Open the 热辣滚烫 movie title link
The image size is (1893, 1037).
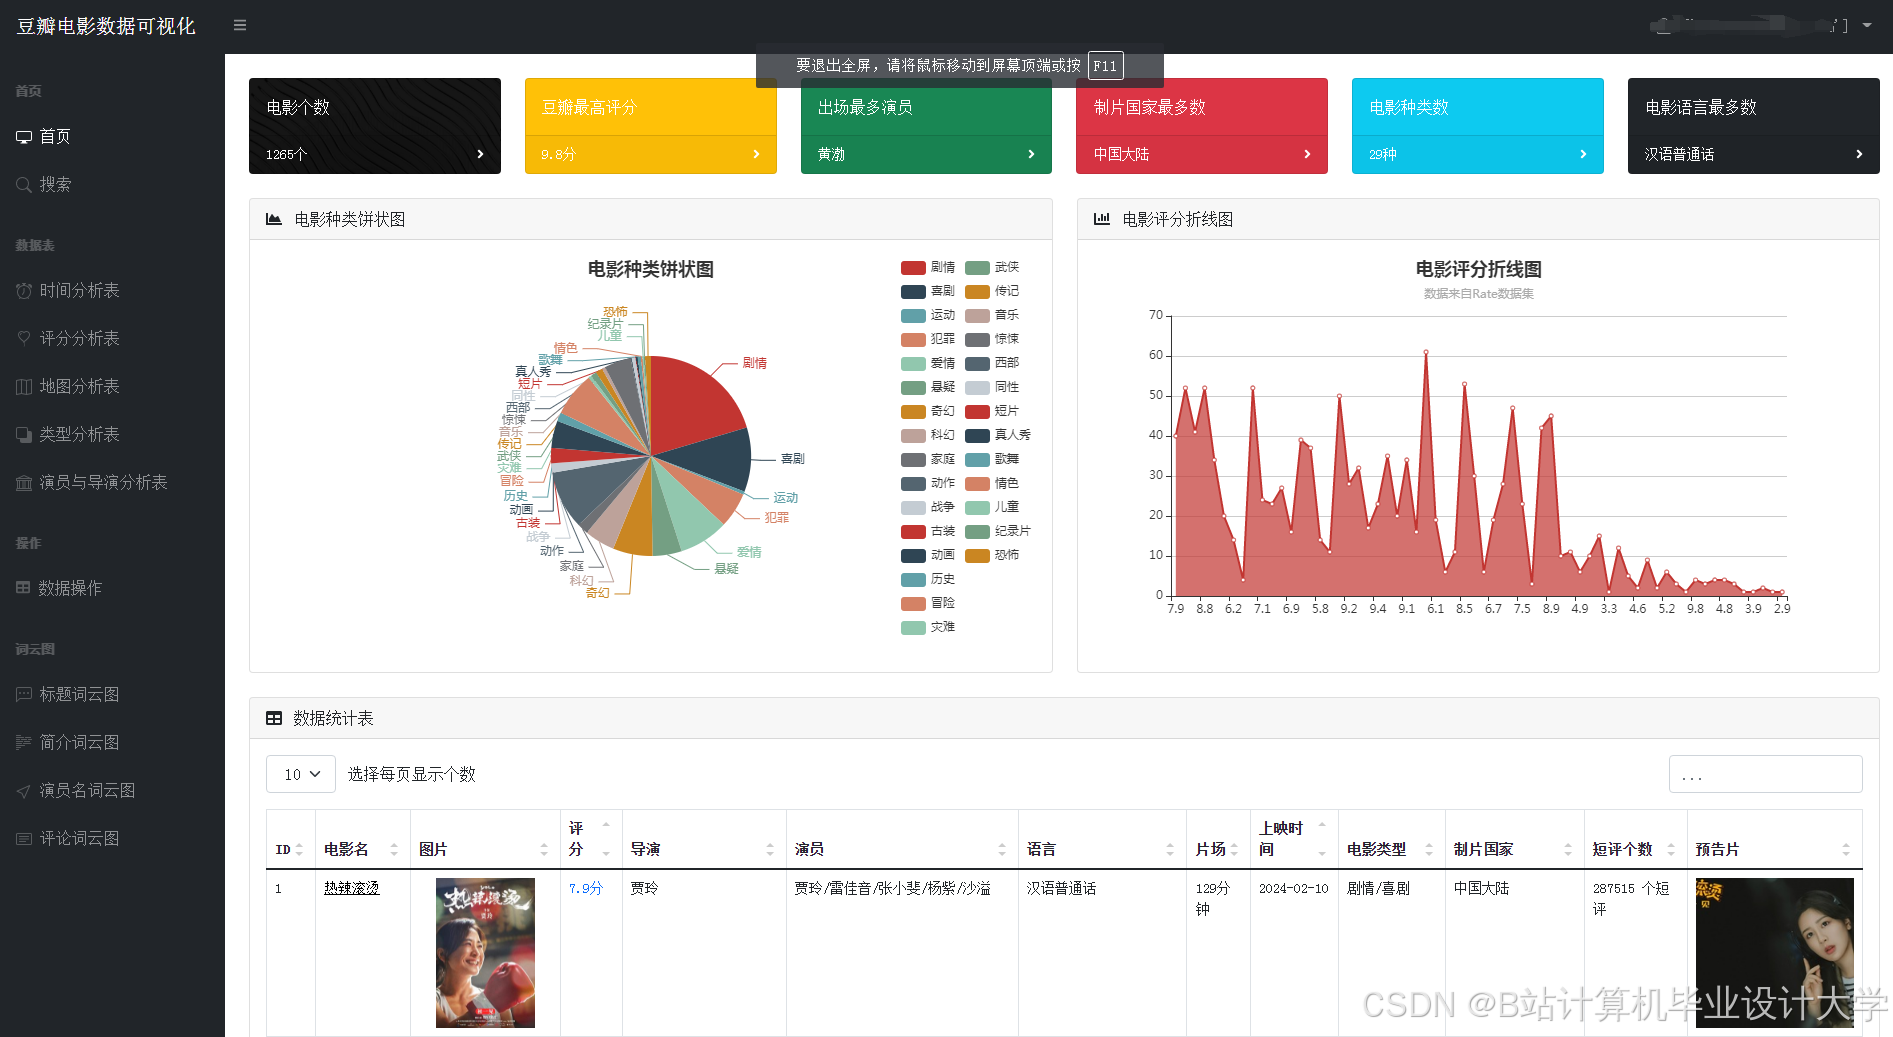tap(352, 888)
